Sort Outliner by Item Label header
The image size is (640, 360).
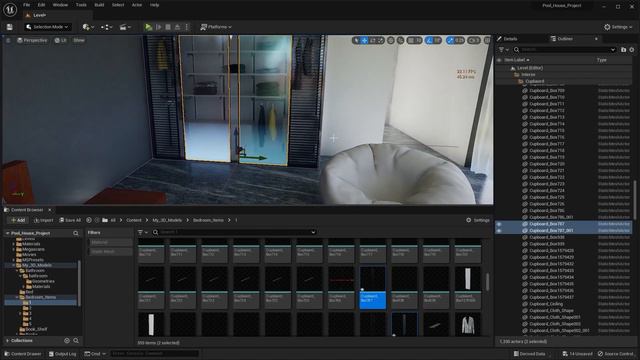click(517, 60)
